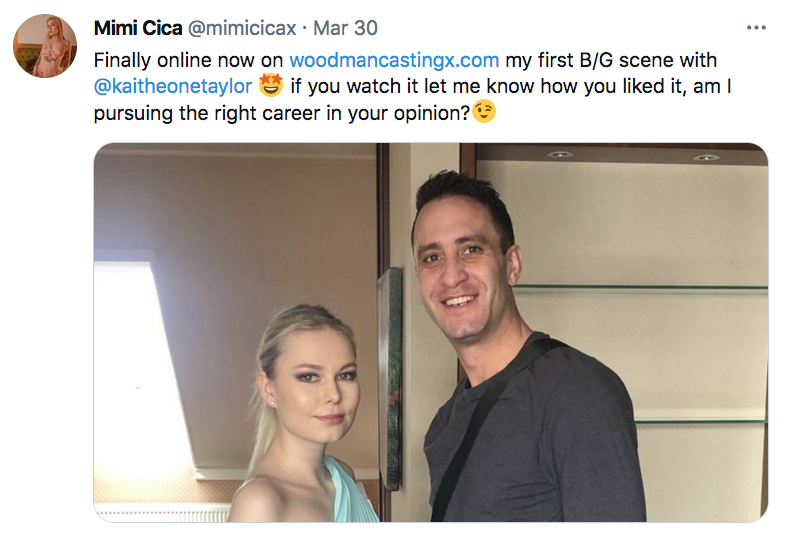Viewport: 790px width, 535px height.
Task: Open the @kaitheonetaylor mention
Action: point(173,87)
